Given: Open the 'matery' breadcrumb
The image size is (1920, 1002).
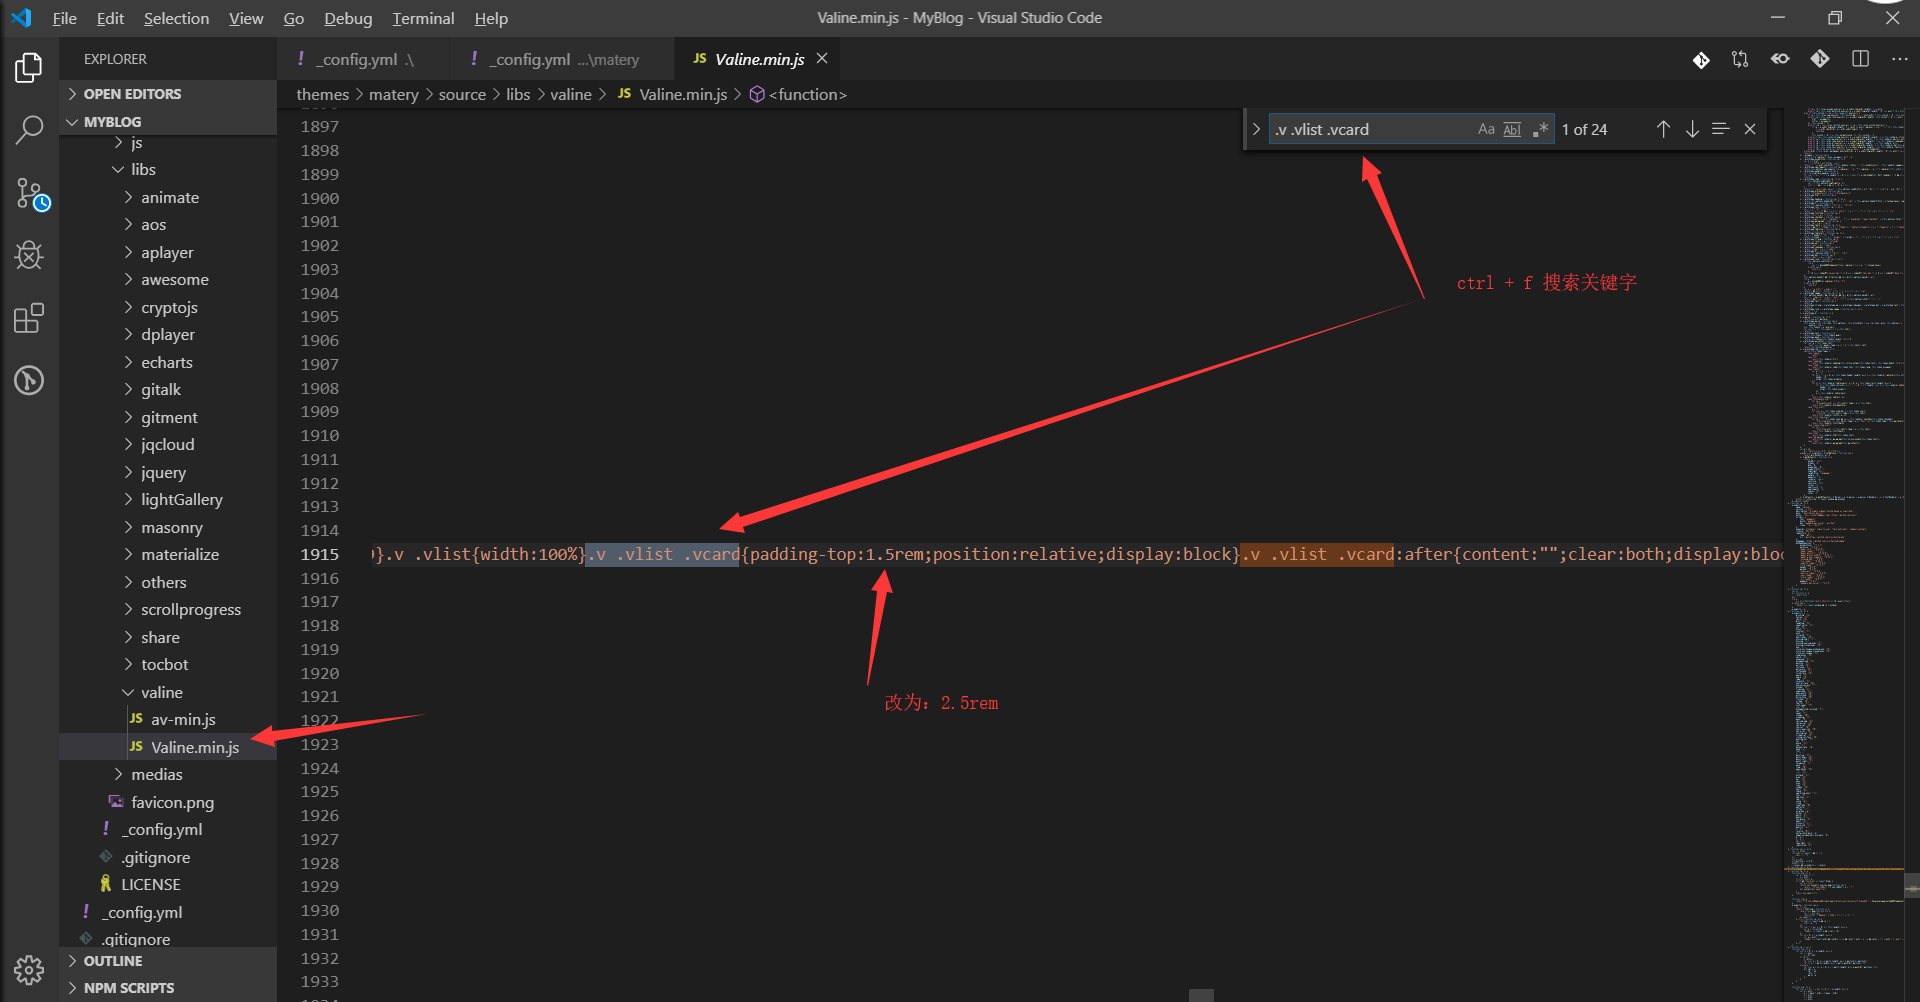Looking at the screenshot, I should point(394,94).
